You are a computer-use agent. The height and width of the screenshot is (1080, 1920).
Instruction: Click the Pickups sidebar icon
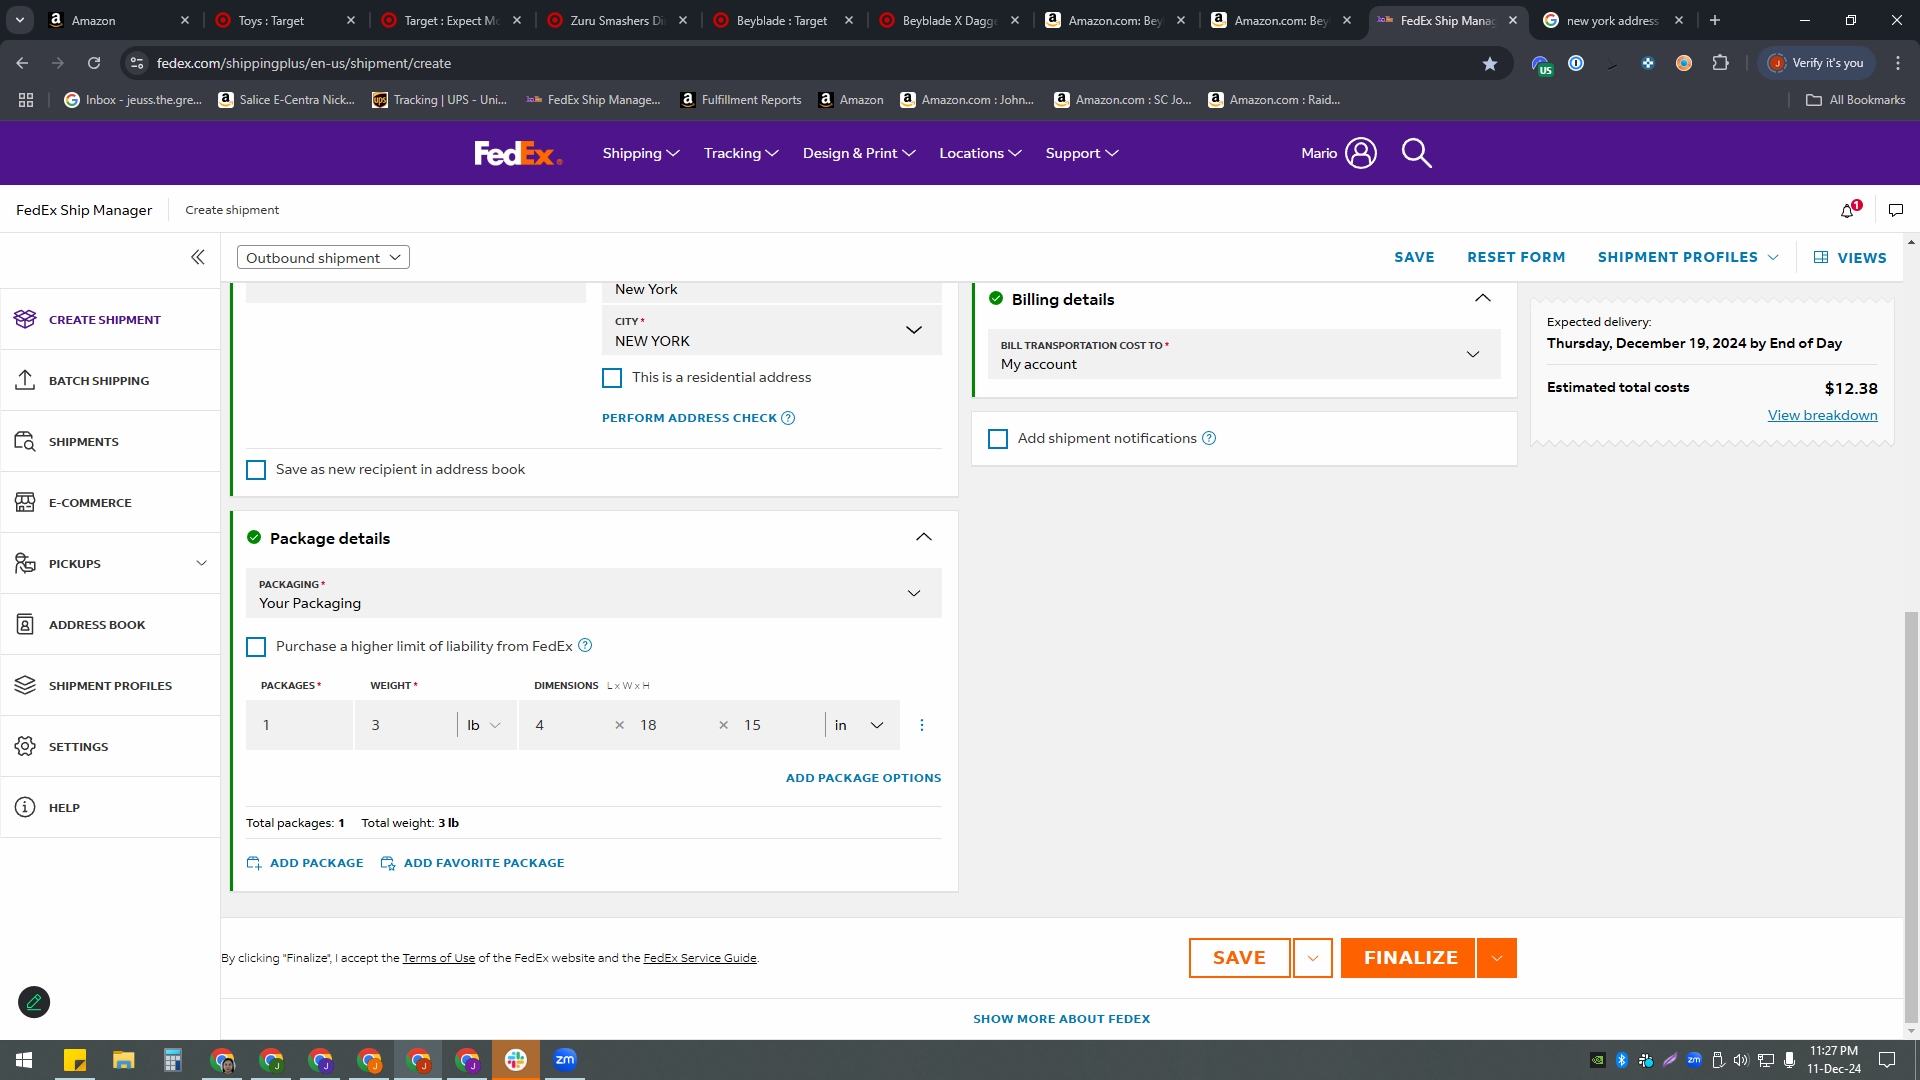pyautogui.click(x=25, y=563)
